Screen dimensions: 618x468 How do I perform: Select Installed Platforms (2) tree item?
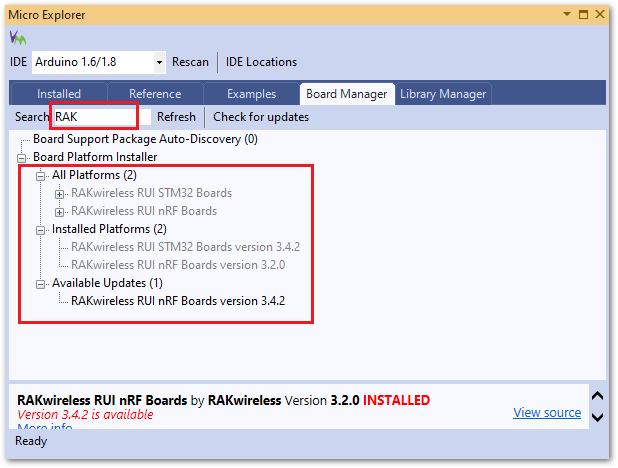pyautogui.click(x=109, y=229)
